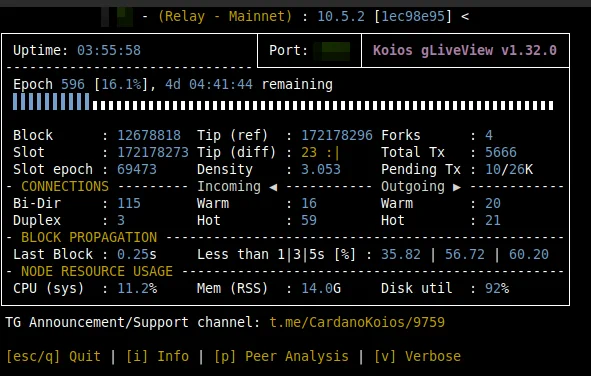Select the 4d 04:41:44 remaining time
Image resolution: width=591 pixels, height=376 pixels.
[209, 84]
